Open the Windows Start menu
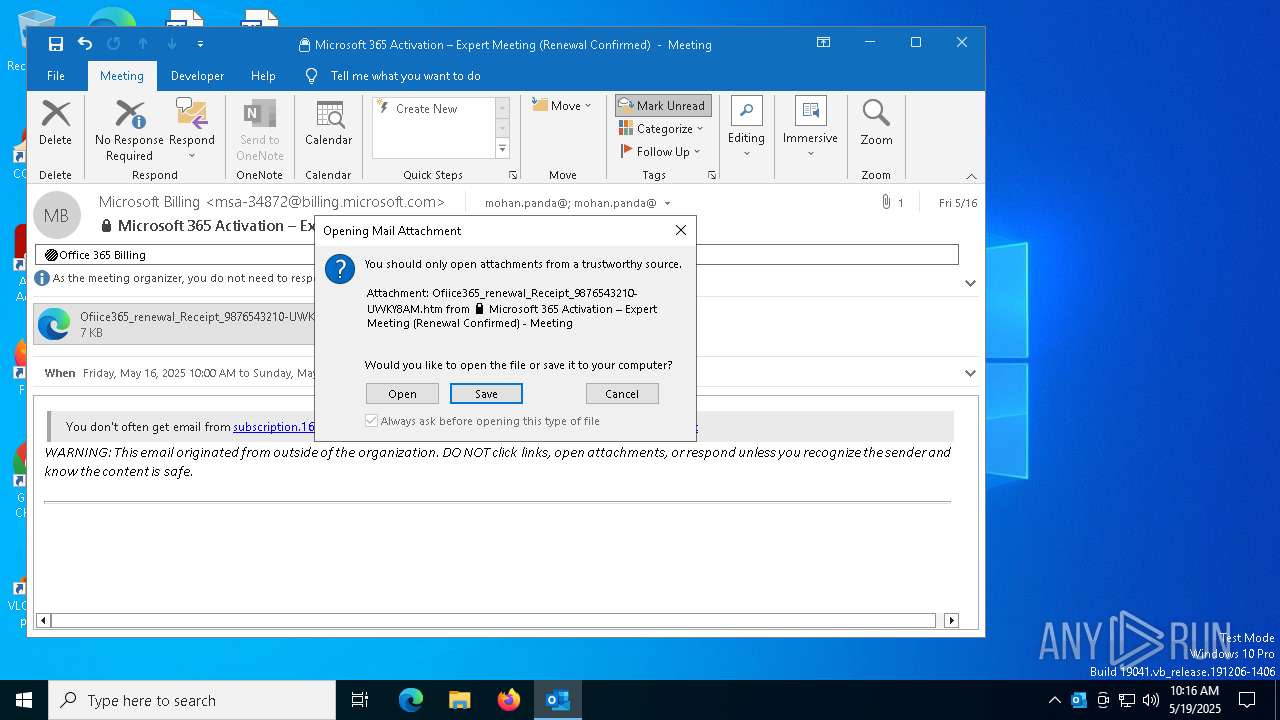This screenshot has height=720, width=1280. [x=24, y=700]
